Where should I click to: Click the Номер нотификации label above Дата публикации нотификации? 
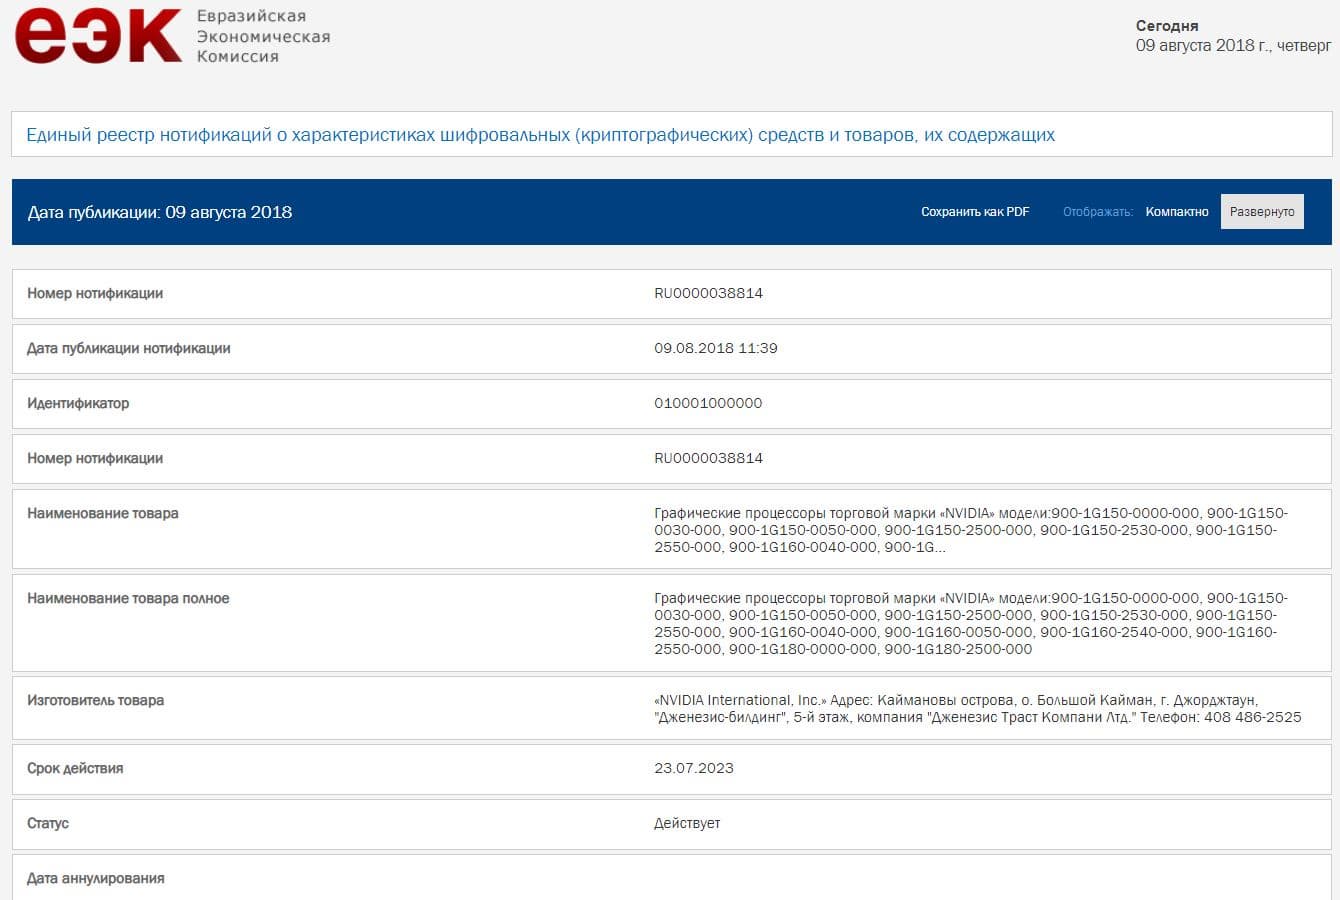pos(95,293)
